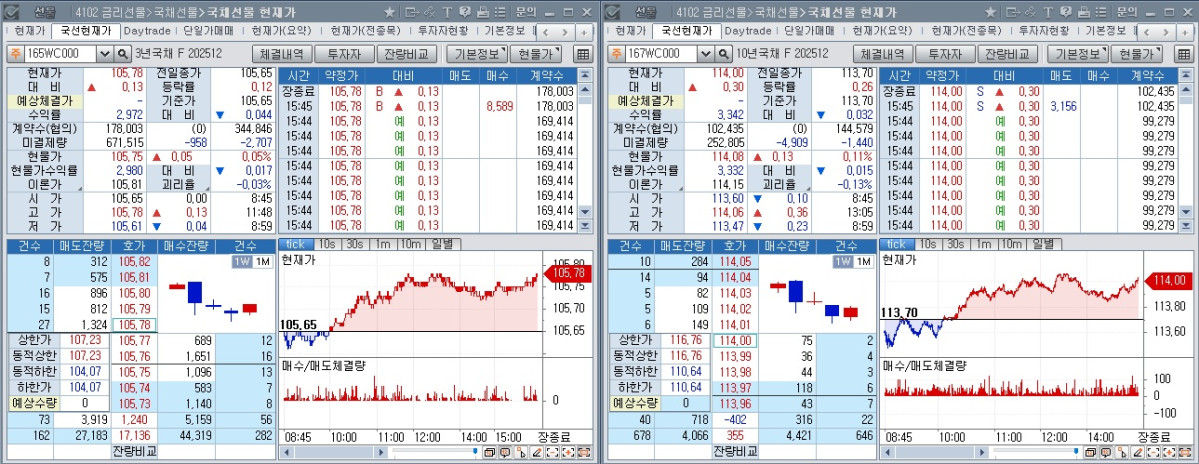Click the list menu icon in right window
Screen dimensions: 1199x464
(x=1100, y=12)
